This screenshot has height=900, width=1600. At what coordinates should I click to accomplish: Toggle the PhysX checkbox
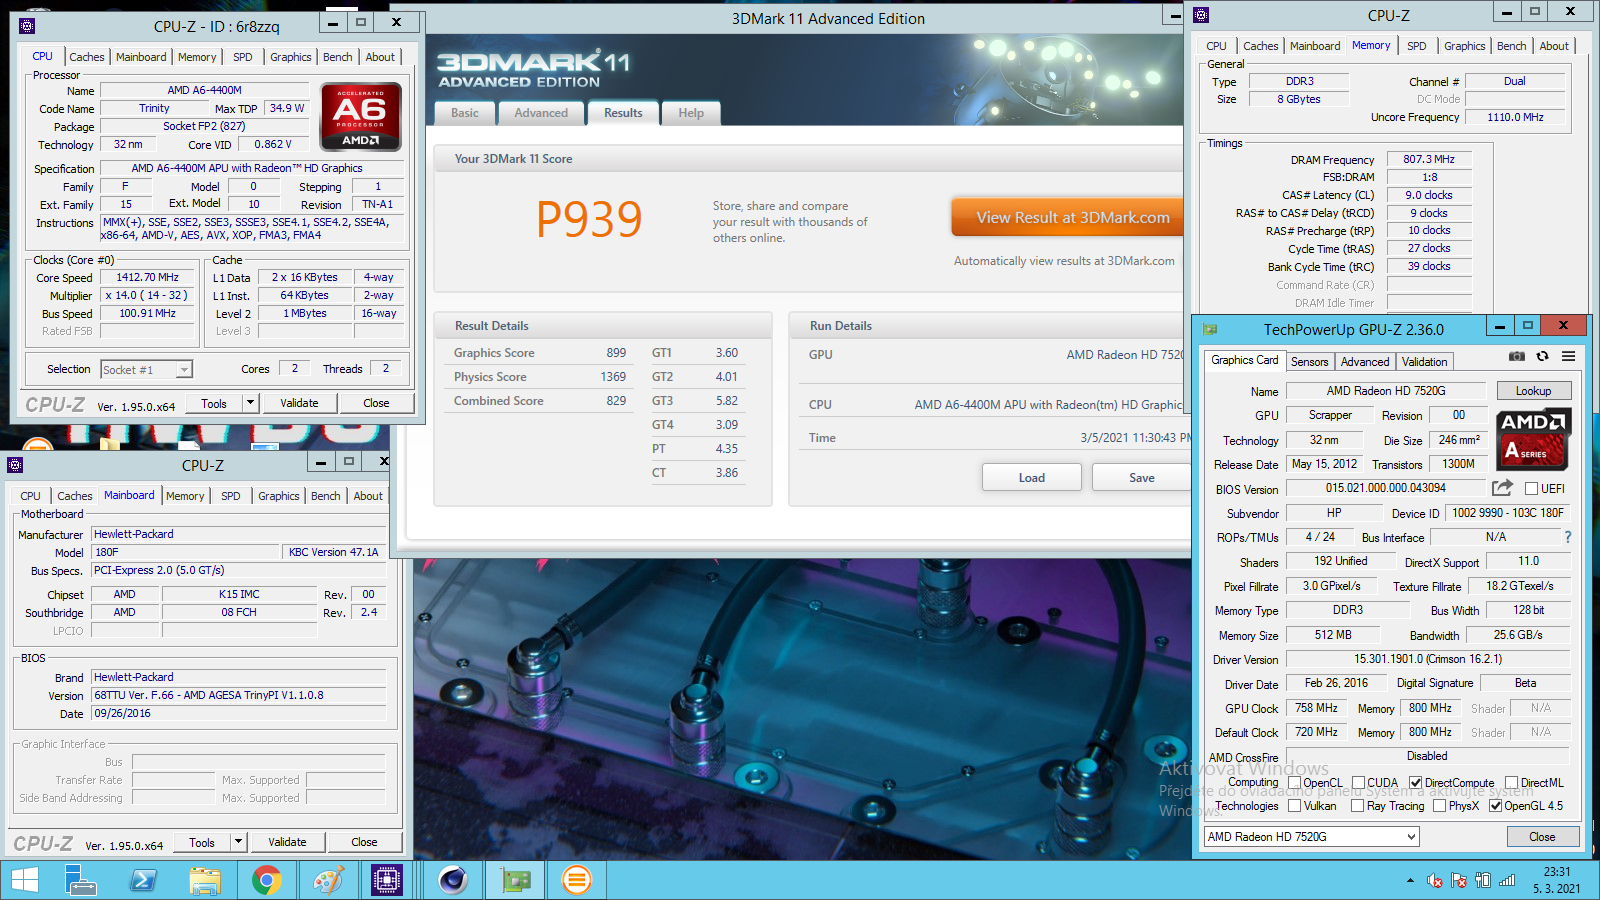pos(1439,806)
